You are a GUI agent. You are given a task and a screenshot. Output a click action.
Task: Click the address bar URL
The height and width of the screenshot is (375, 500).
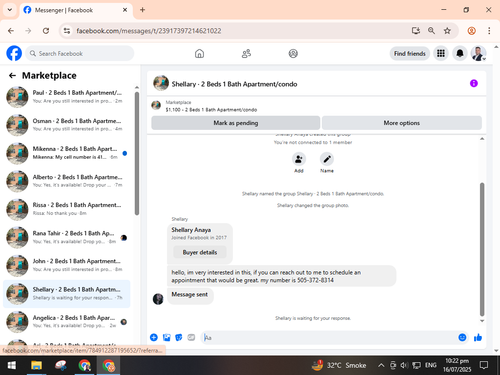149,31
